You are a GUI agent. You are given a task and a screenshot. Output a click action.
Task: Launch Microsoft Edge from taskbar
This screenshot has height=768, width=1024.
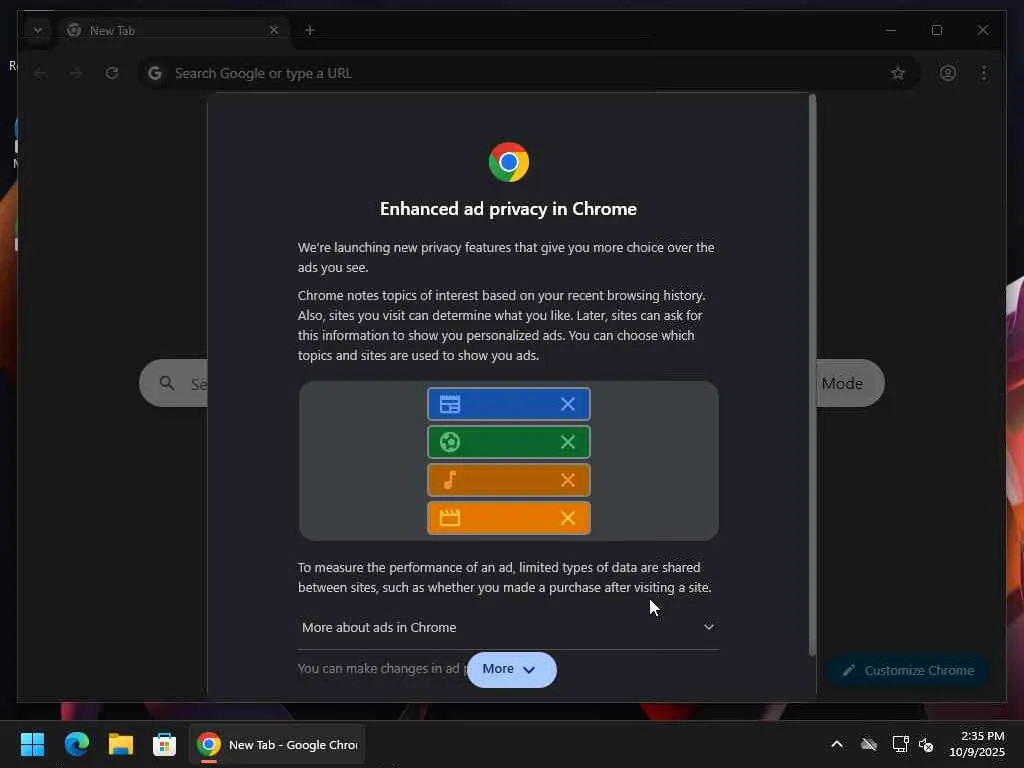click(x=76, y=744)
